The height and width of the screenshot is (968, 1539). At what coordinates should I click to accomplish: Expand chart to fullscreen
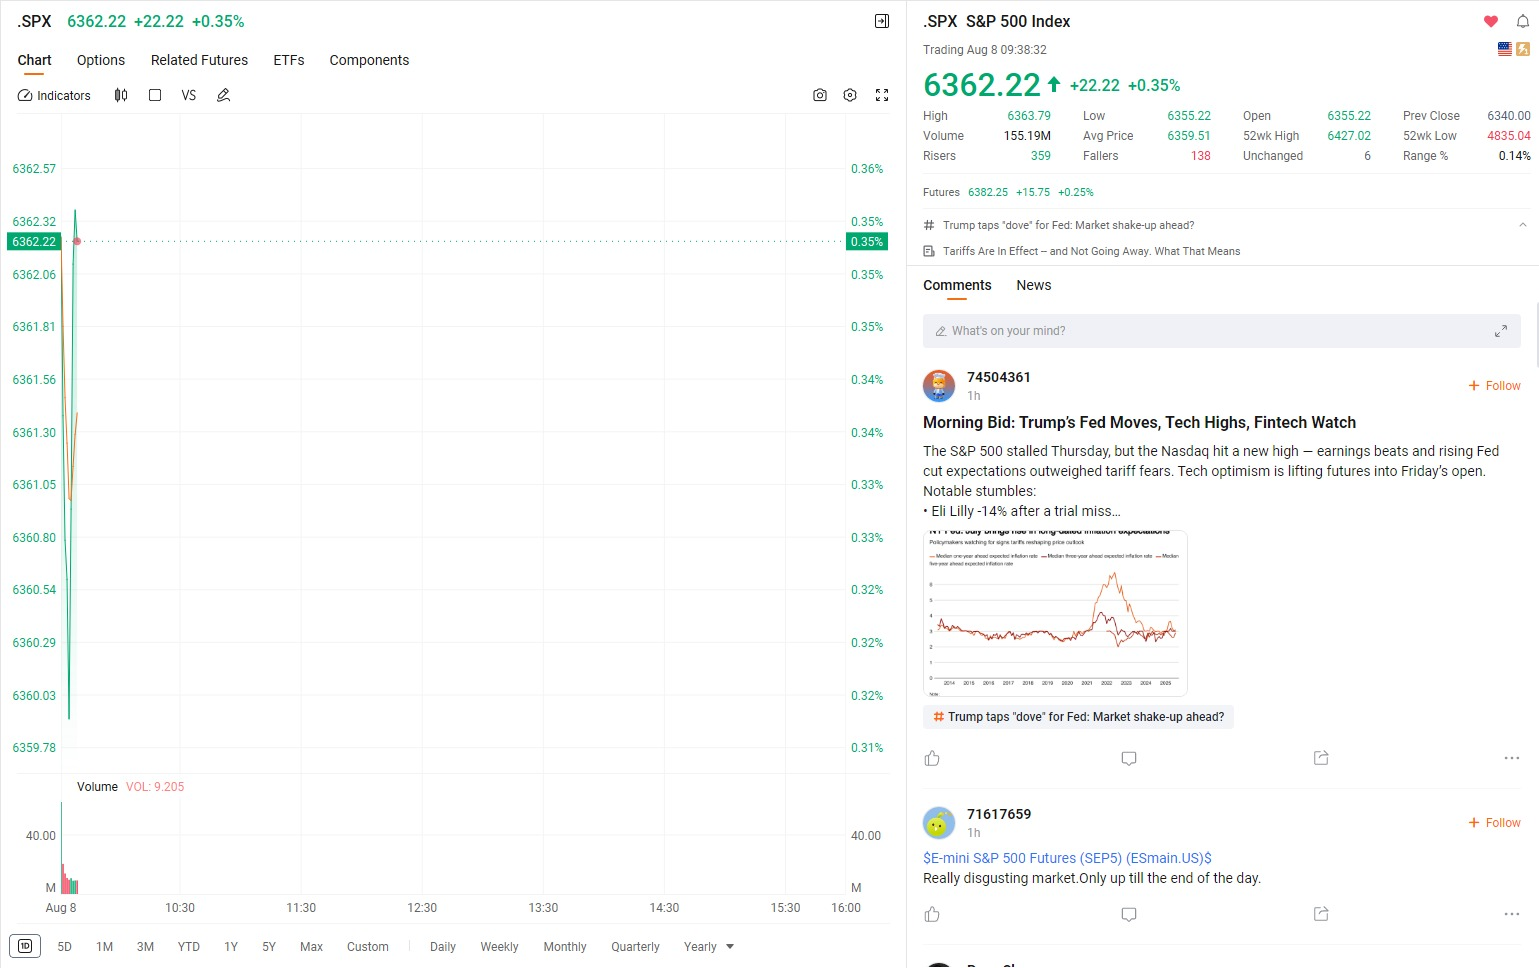(x=882, y=95)
